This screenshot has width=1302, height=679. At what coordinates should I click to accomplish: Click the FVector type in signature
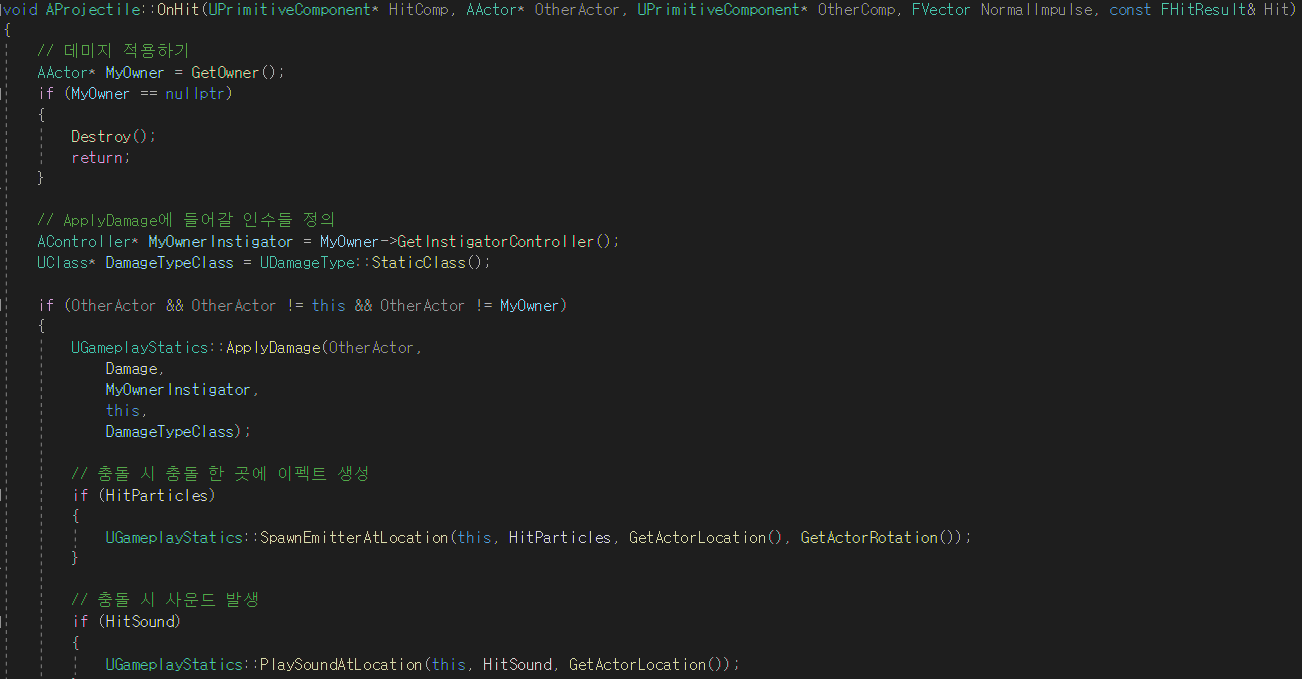942,10
